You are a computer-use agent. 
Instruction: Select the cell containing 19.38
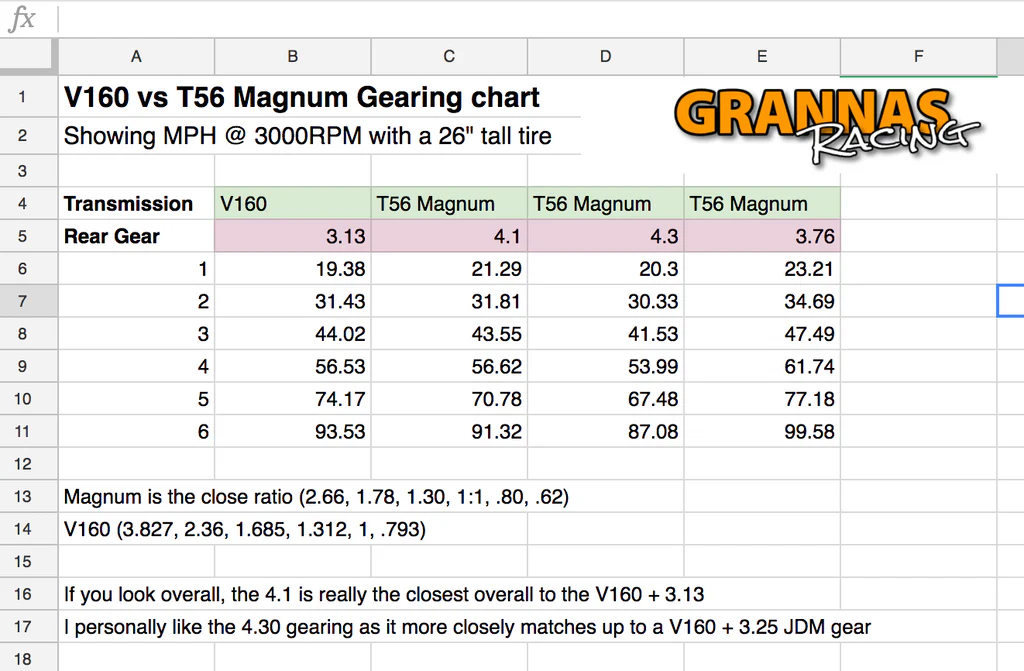pos(293,269)
